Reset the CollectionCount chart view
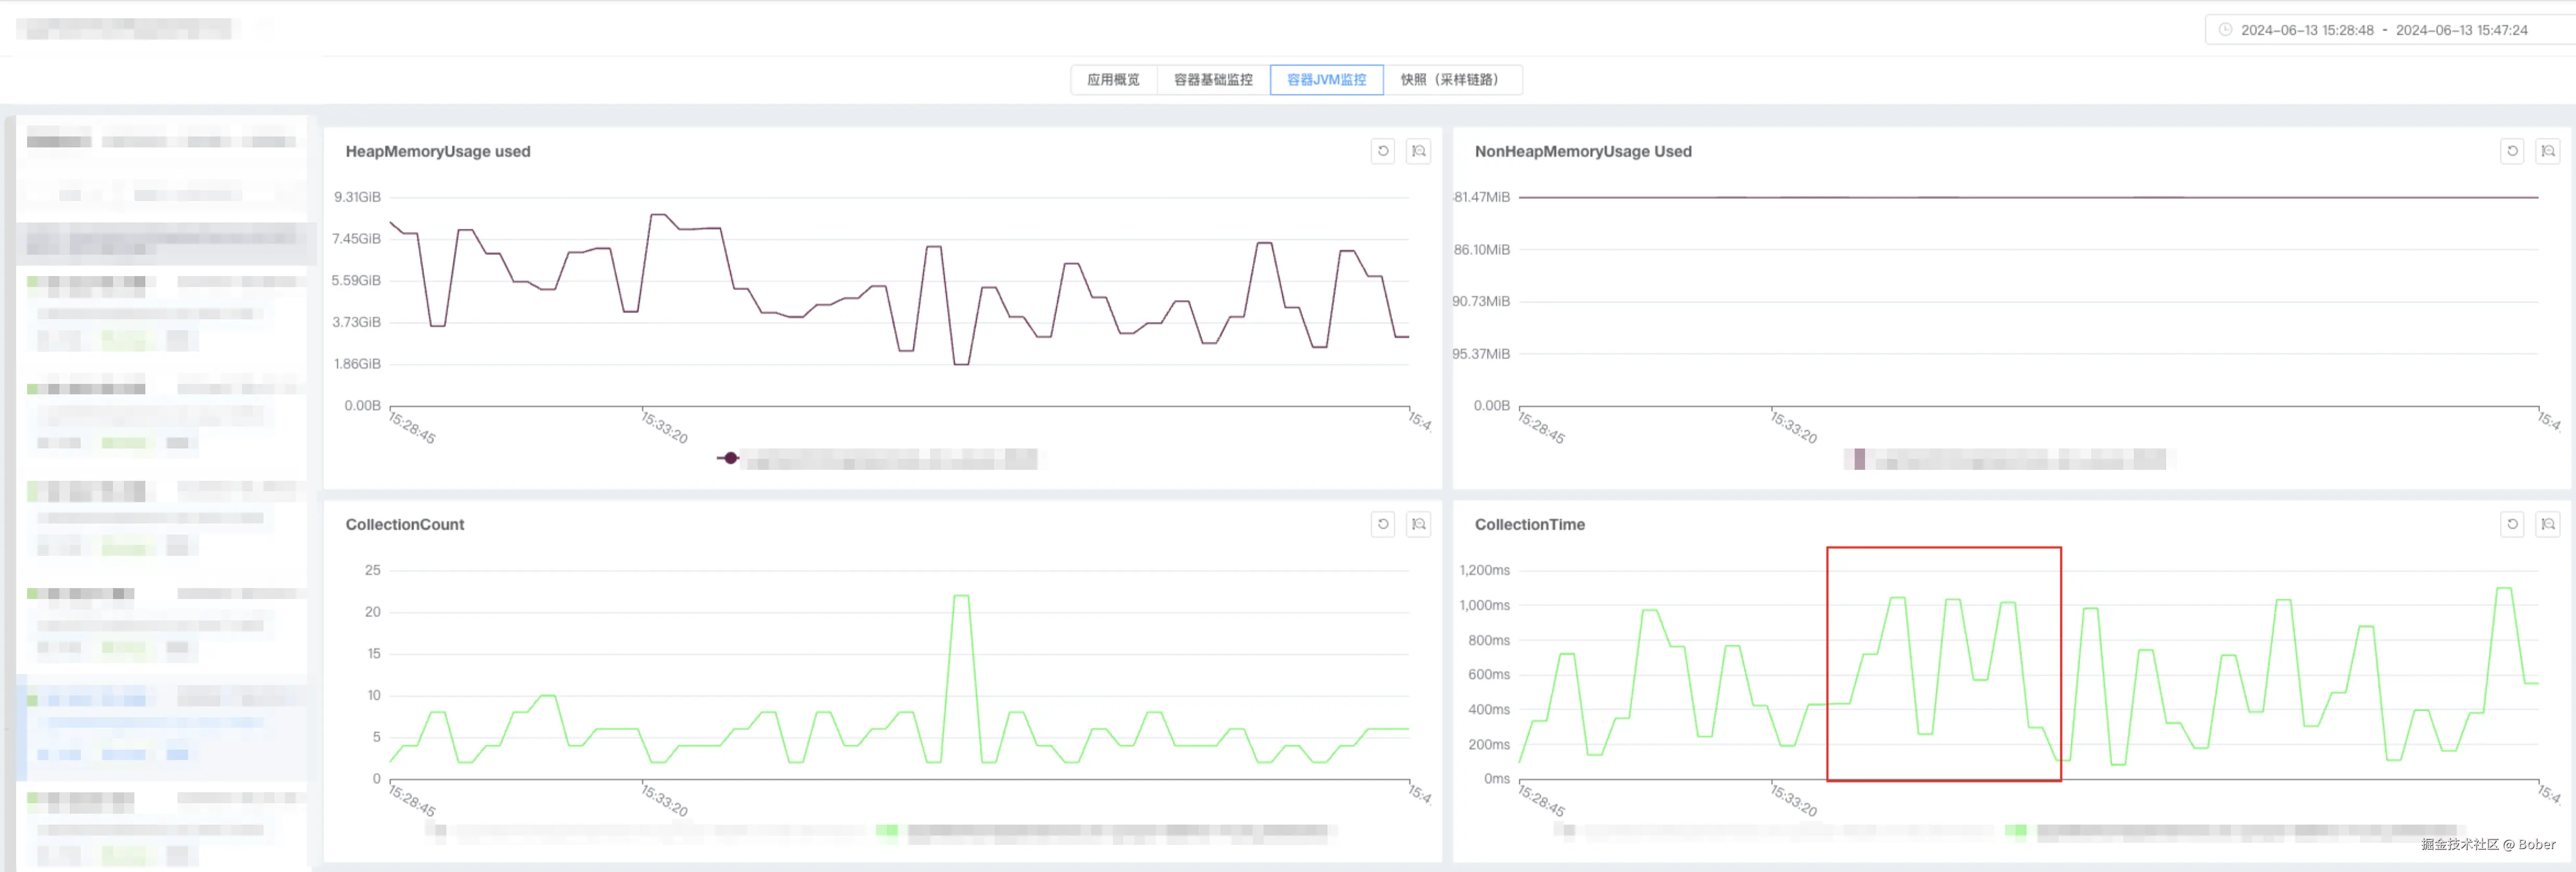 click(x=1383, y=524)
